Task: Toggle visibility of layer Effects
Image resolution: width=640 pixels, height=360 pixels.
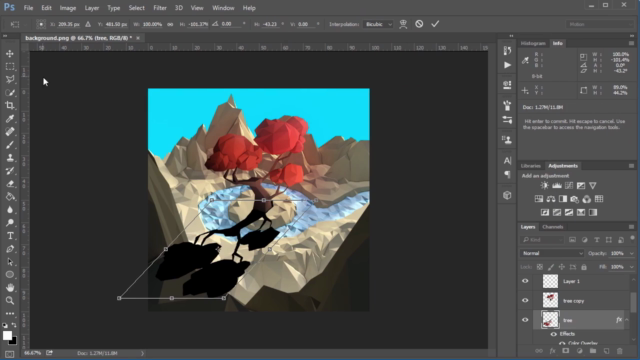Action: click(553, 334)
